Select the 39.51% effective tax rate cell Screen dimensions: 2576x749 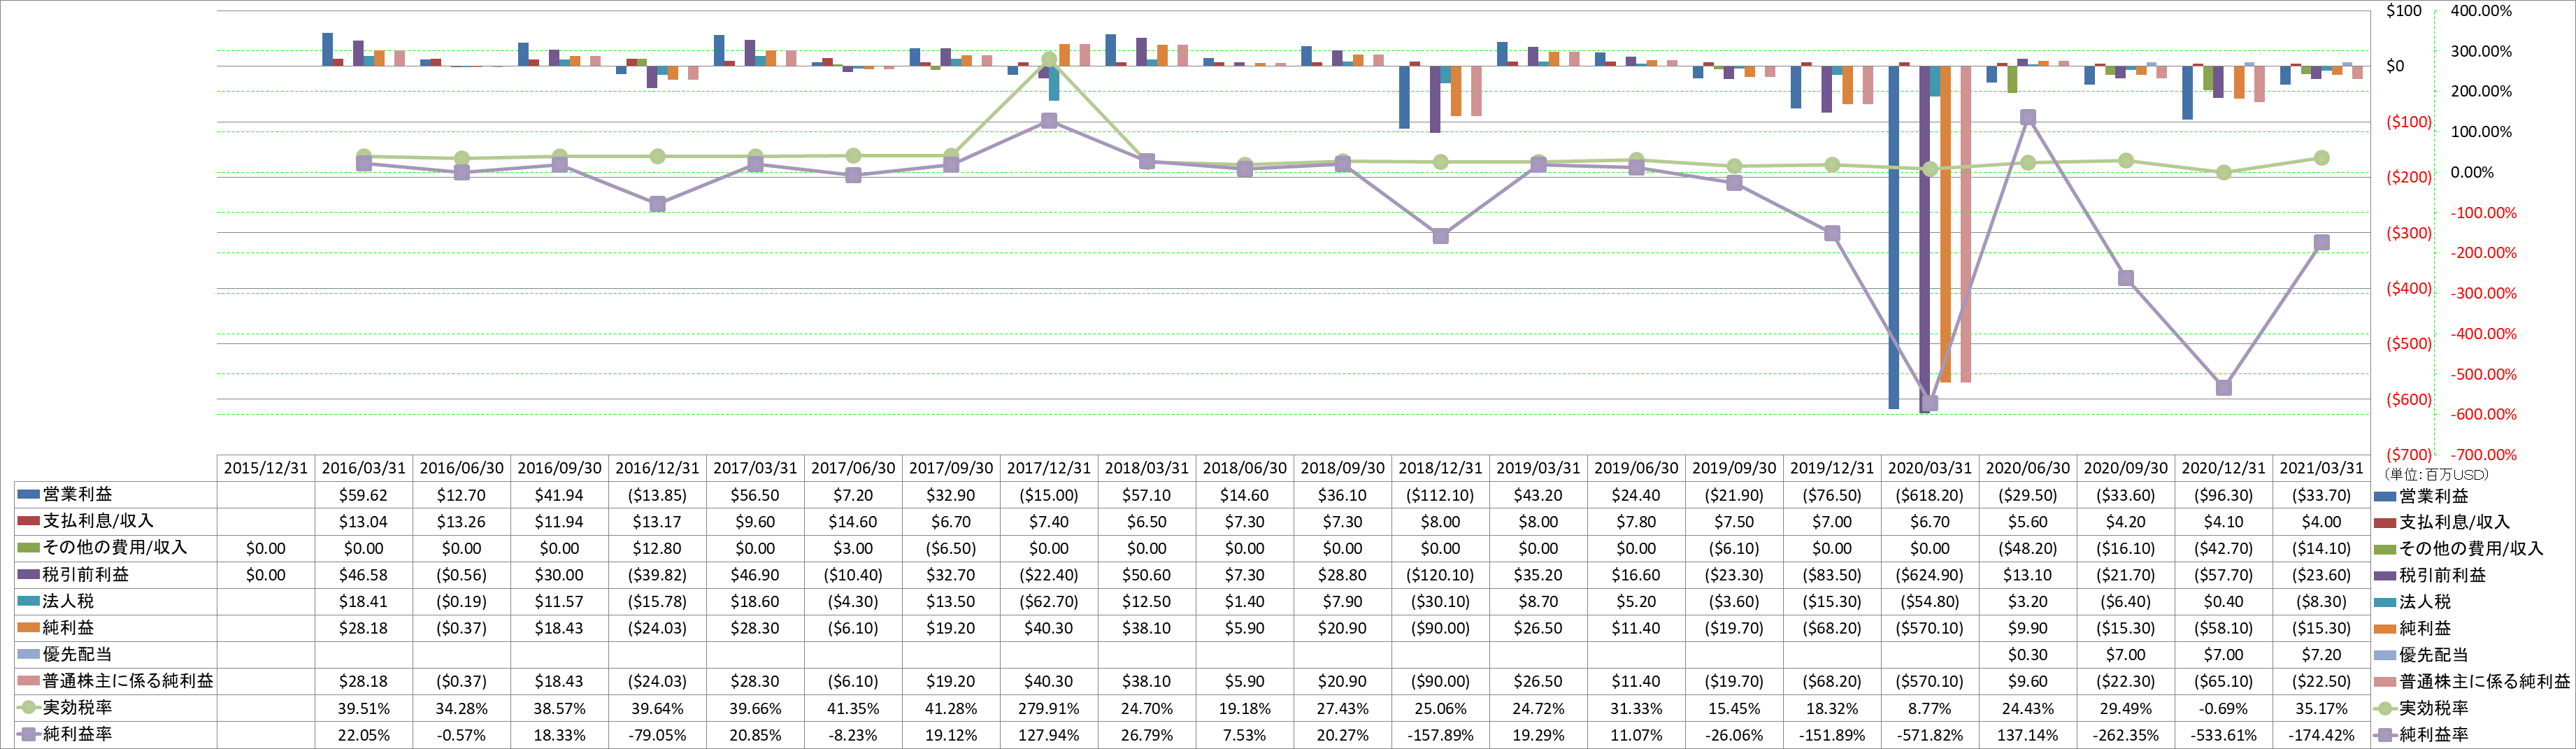click(364, 708)
